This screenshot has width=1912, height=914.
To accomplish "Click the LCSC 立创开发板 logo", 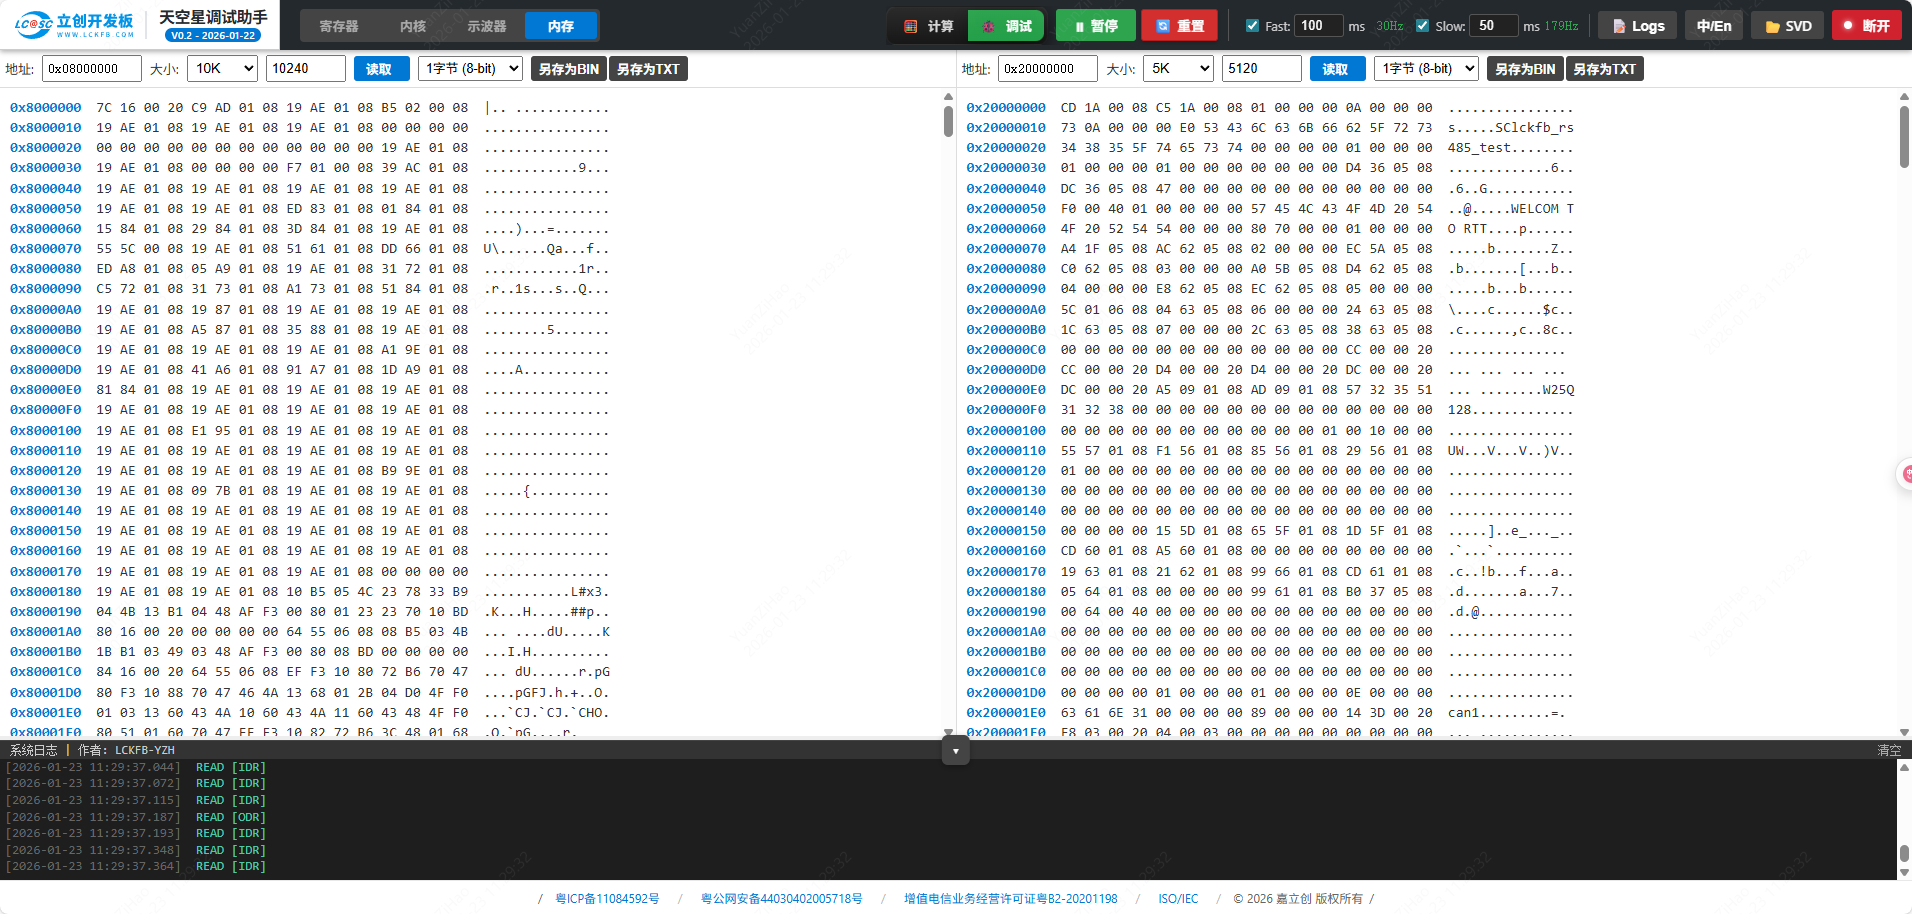I will [75, 25].
